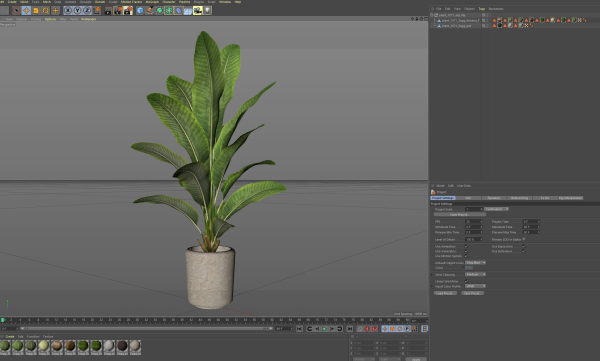
Task: Open the floor environment objects icon
Action: click(x=188, y=10)
